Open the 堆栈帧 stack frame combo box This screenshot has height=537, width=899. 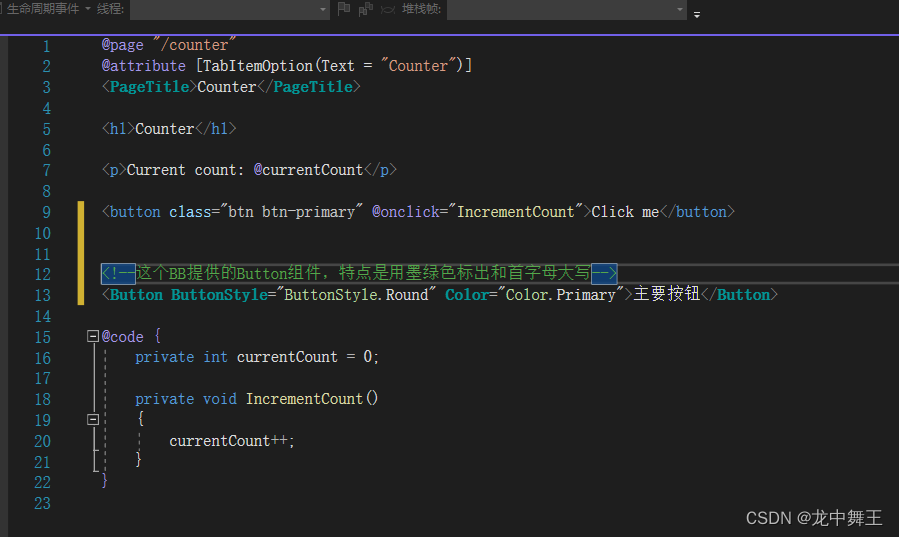(566, 10)
